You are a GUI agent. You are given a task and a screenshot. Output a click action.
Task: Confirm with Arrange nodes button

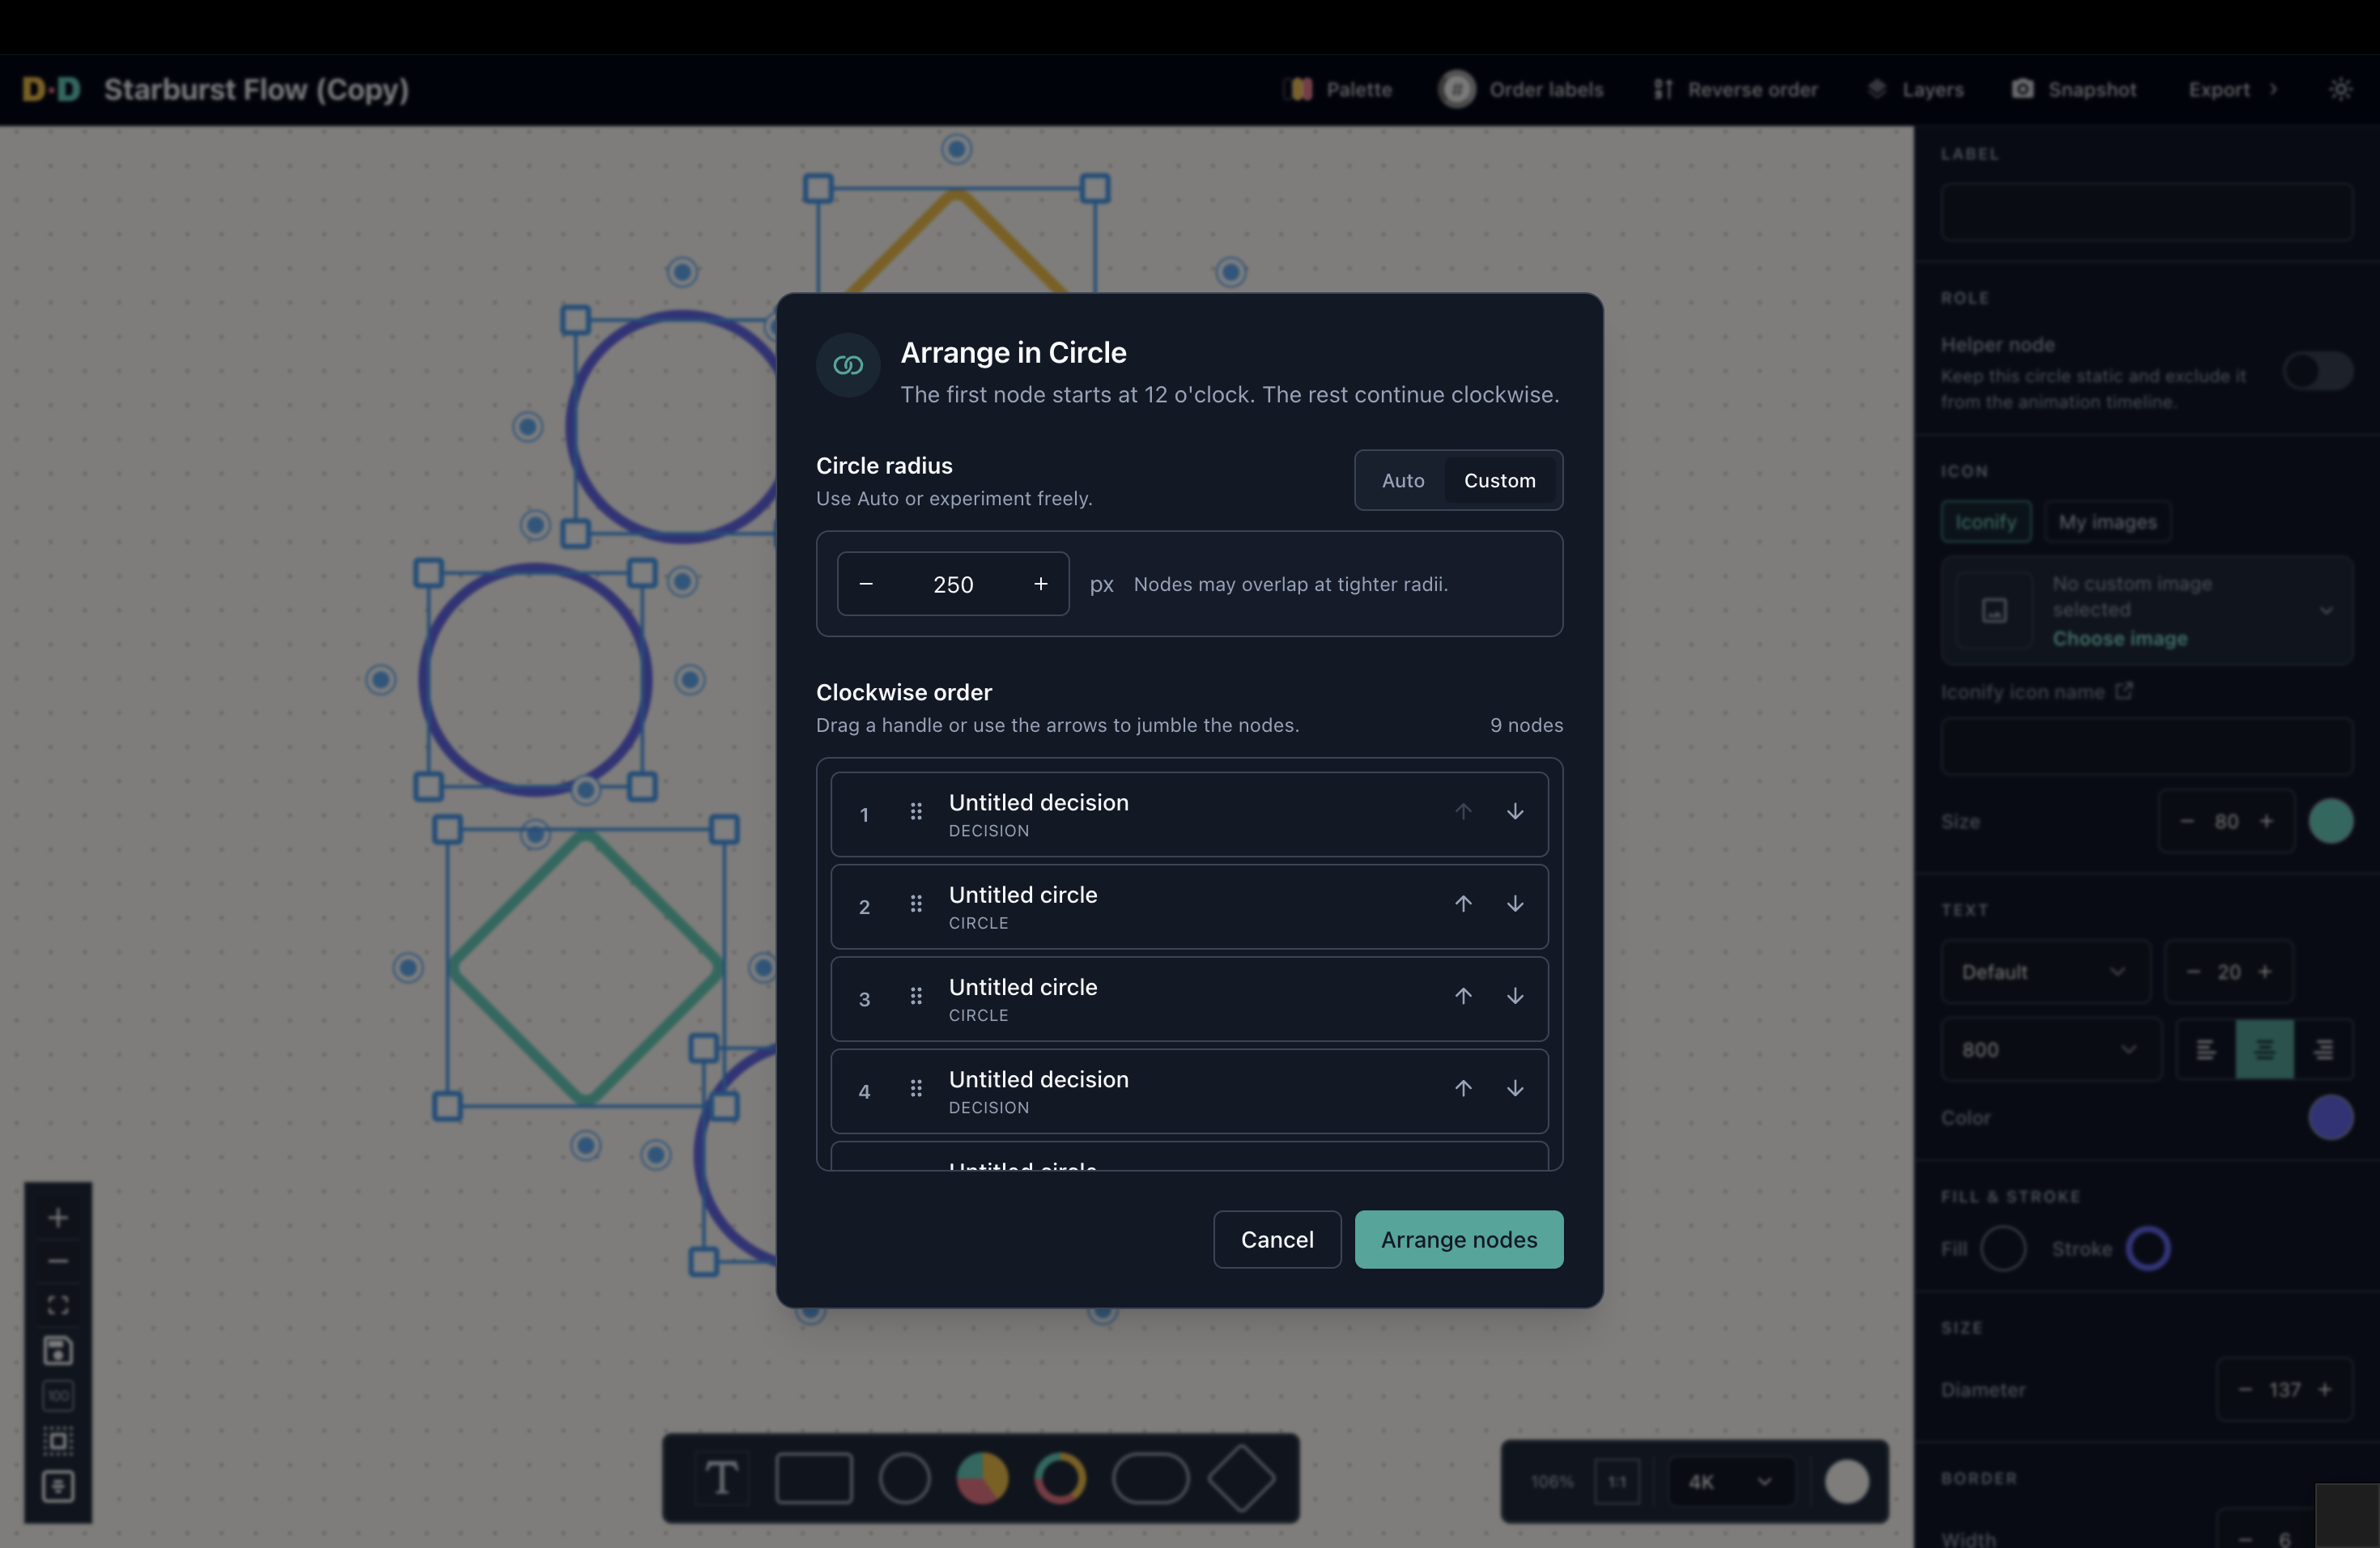tap(1459, 1240)
